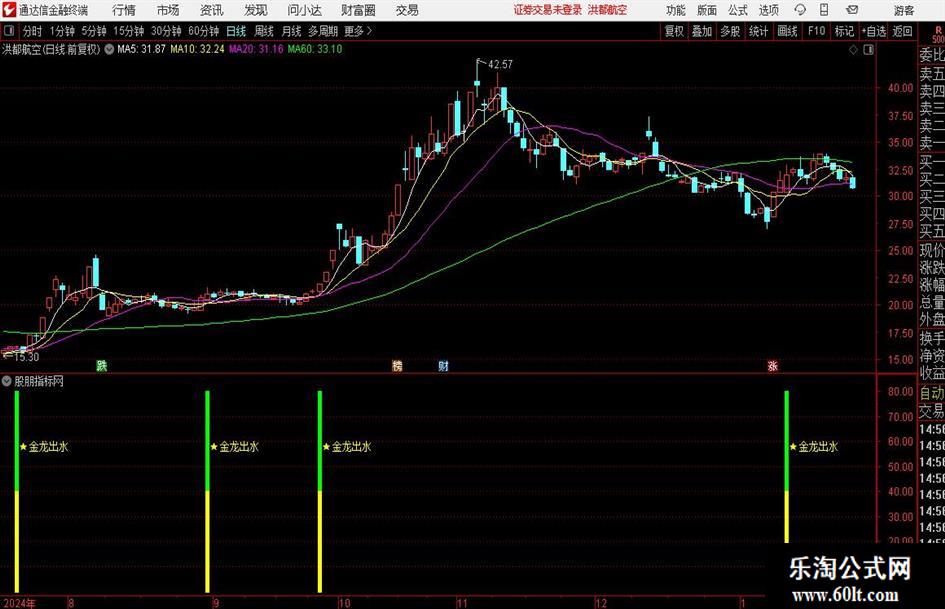The width and height of the screenshot is (945, 609).
Task: Toggle the right side panel icon
Action: 868,49
